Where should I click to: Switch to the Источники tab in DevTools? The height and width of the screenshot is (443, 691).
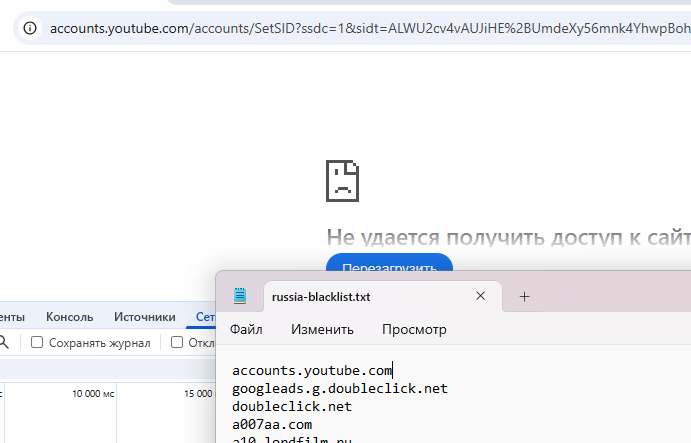[145, 317]
